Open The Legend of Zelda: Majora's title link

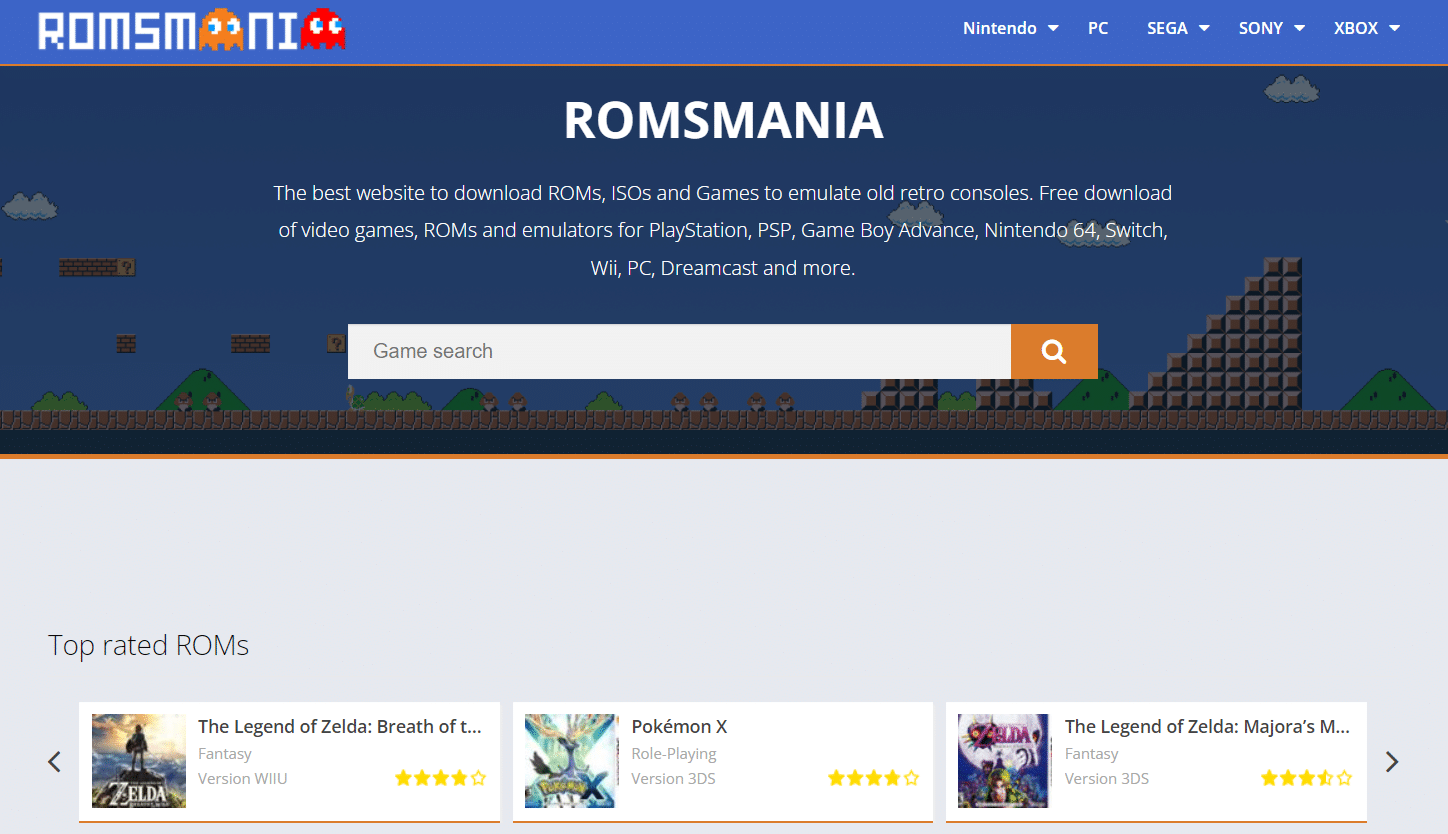(1207, 727)
